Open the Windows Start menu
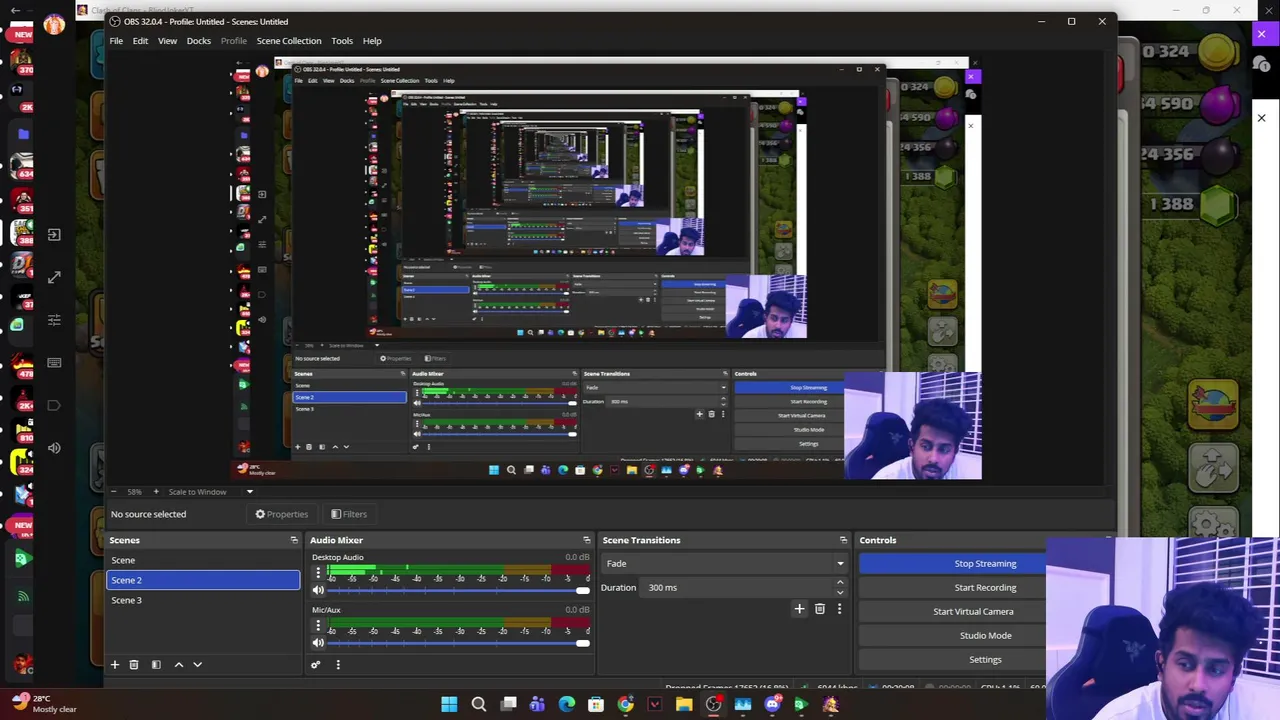This screenshot has height=720, width=1280. (x=449, y=705)
